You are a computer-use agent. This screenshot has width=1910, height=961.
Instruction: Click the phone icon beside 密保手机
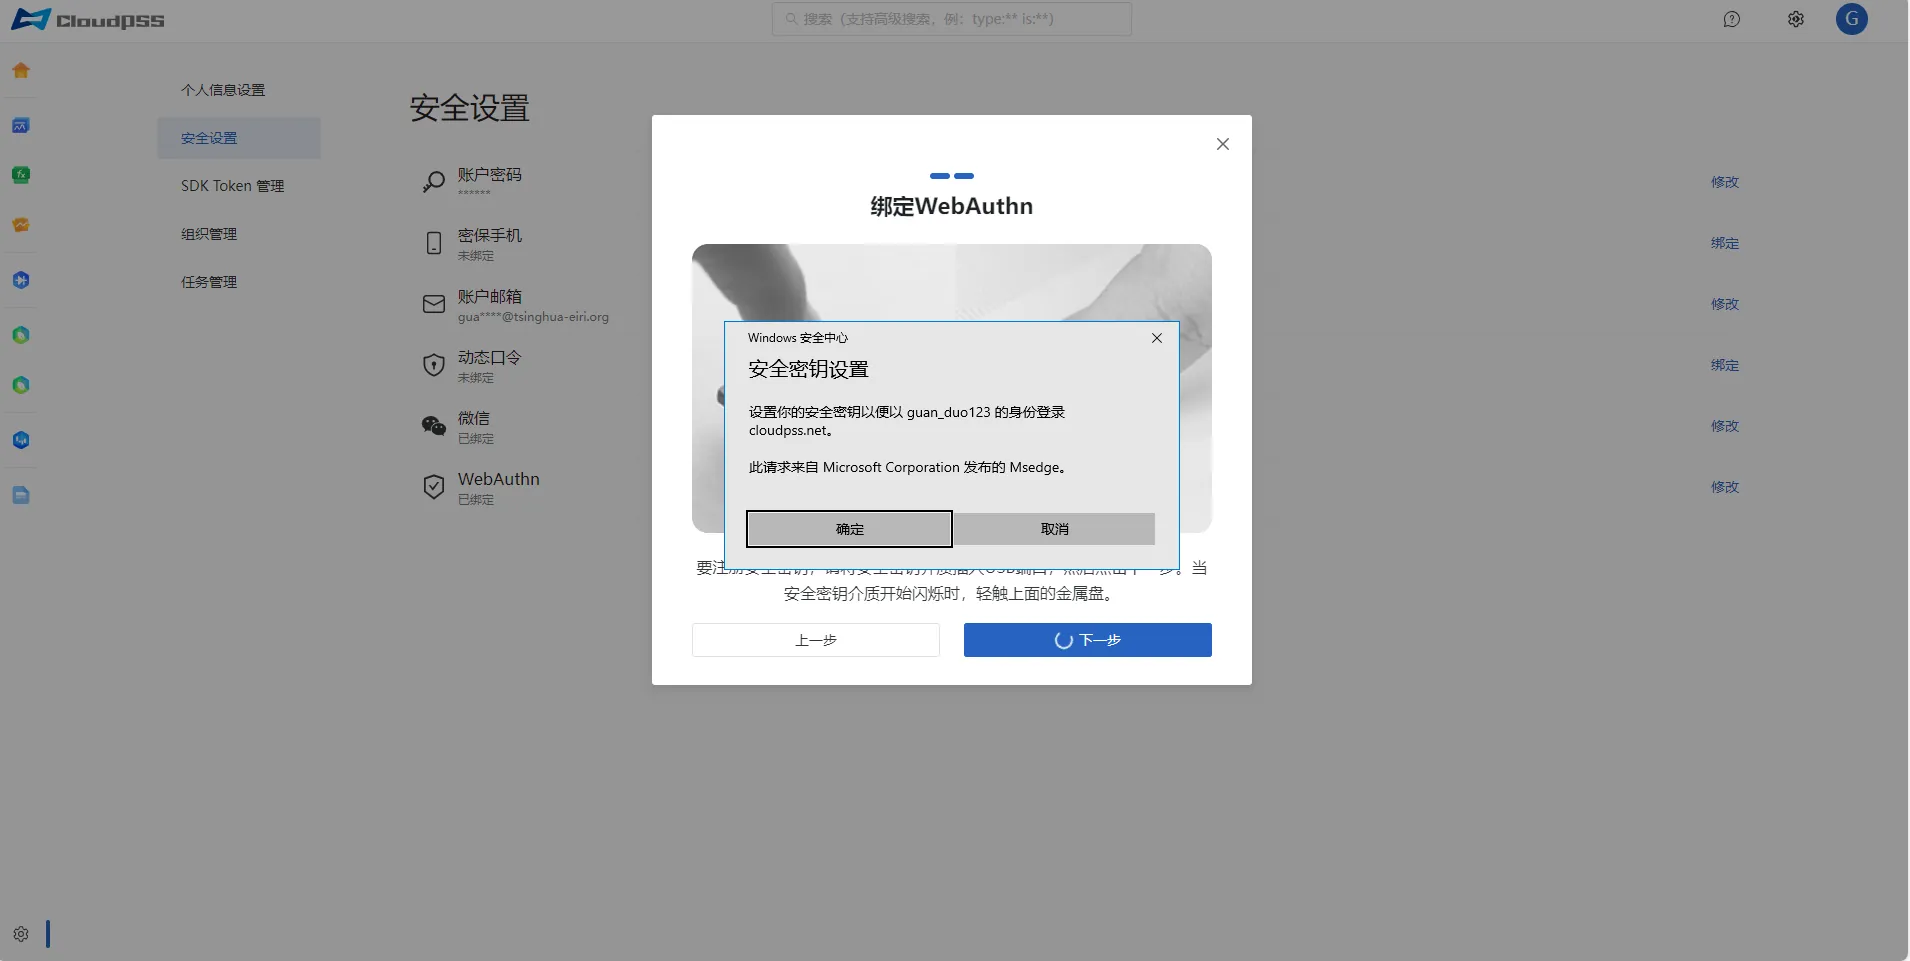433,243
